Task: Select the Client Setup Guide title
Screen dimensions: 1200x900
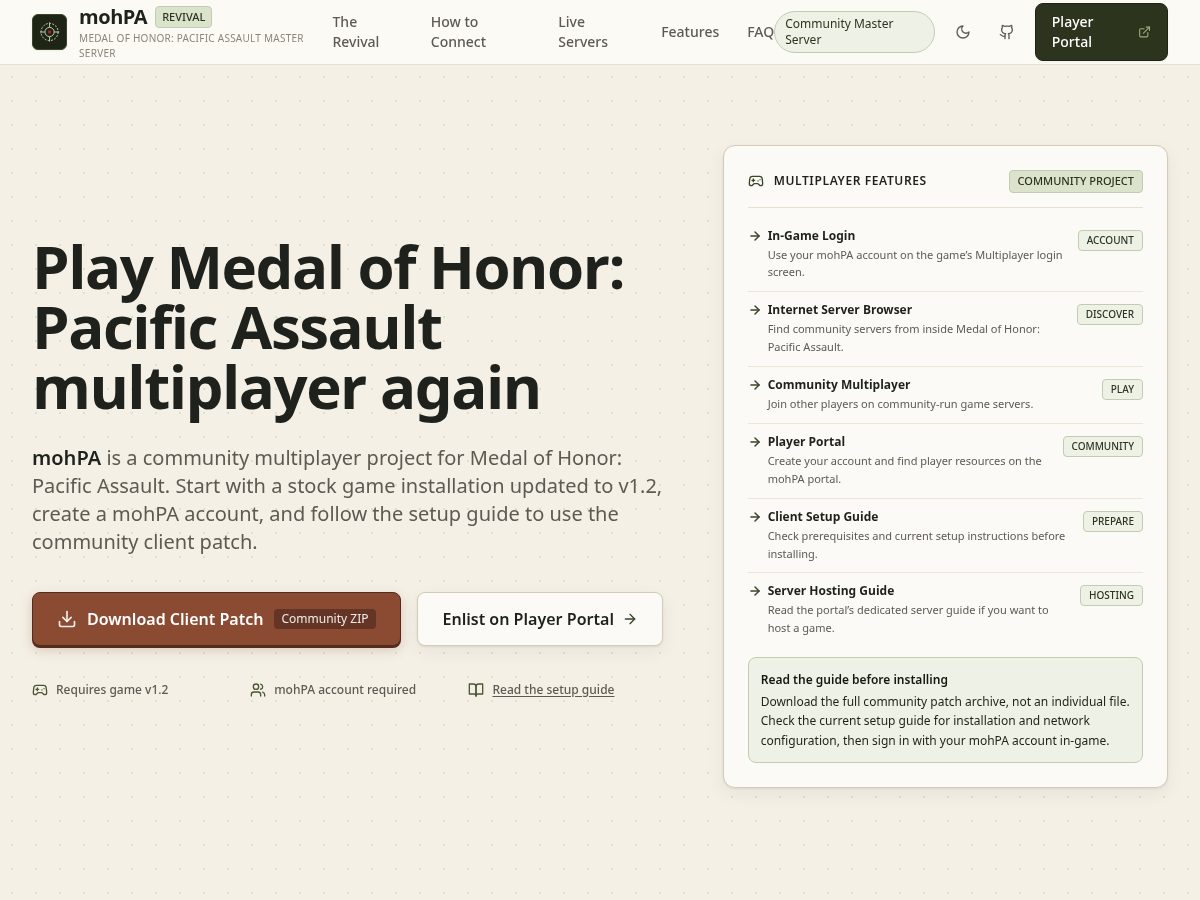Action: click(x=823, y=517)
